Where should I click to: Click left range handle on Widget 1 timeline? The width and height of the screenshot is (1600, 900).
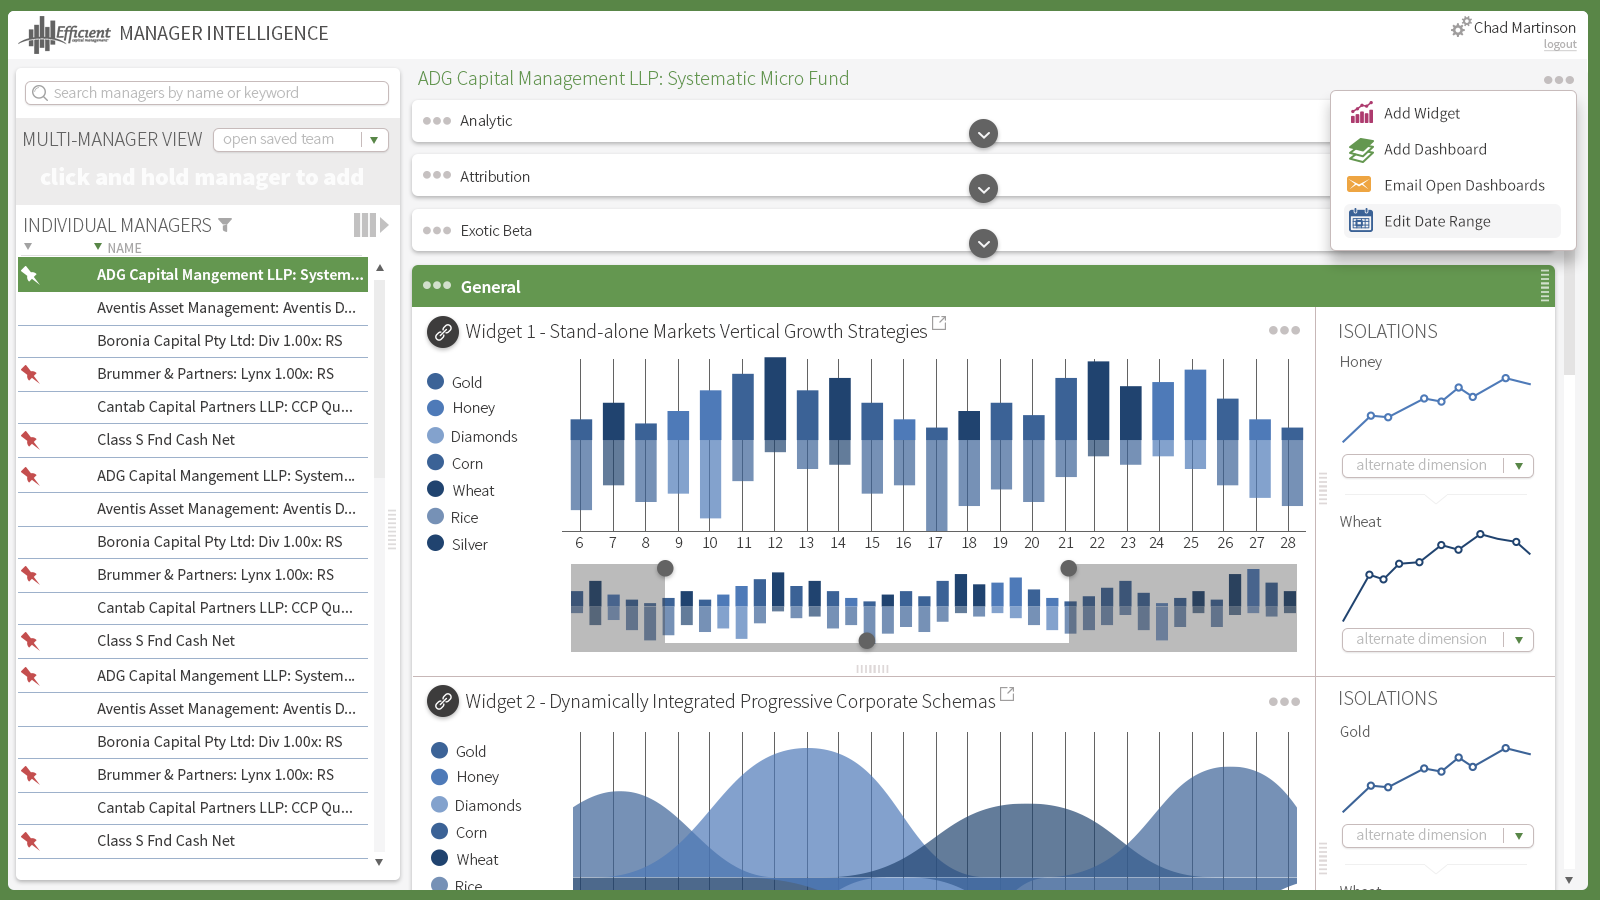tap(665, 568)
